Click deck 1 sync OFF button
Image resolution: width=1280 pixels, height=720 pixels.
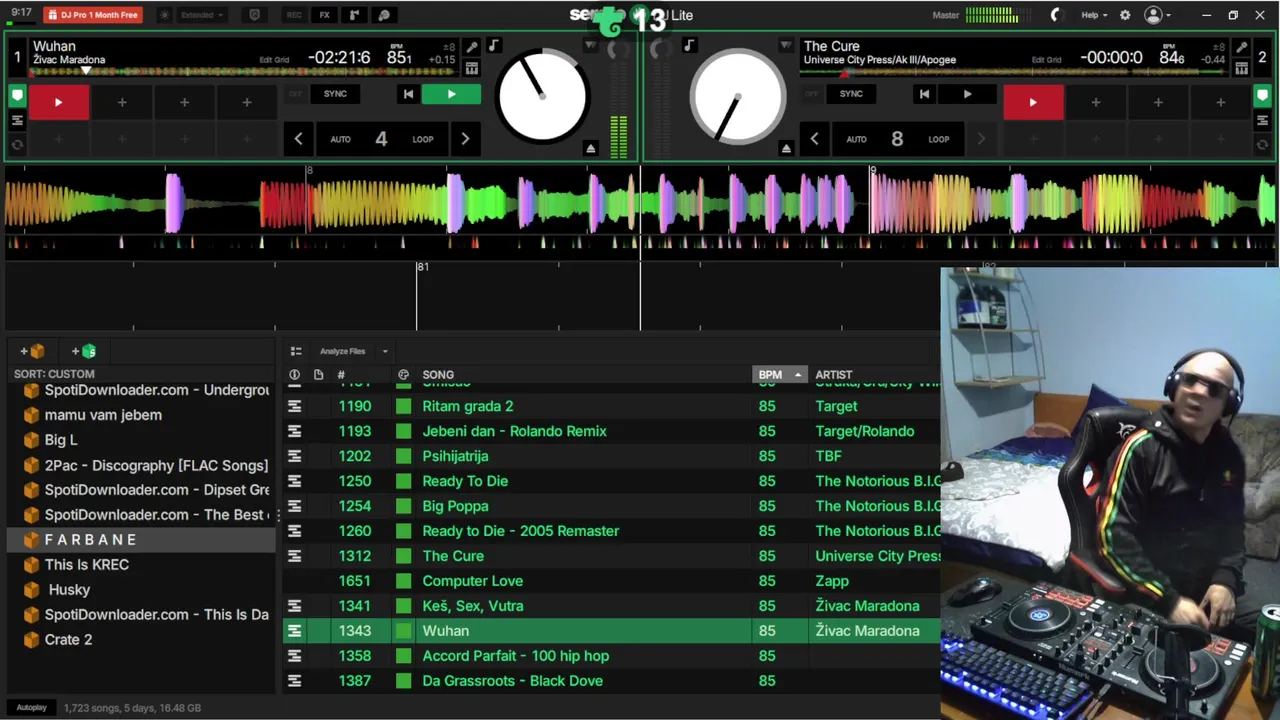click(295, 94)
